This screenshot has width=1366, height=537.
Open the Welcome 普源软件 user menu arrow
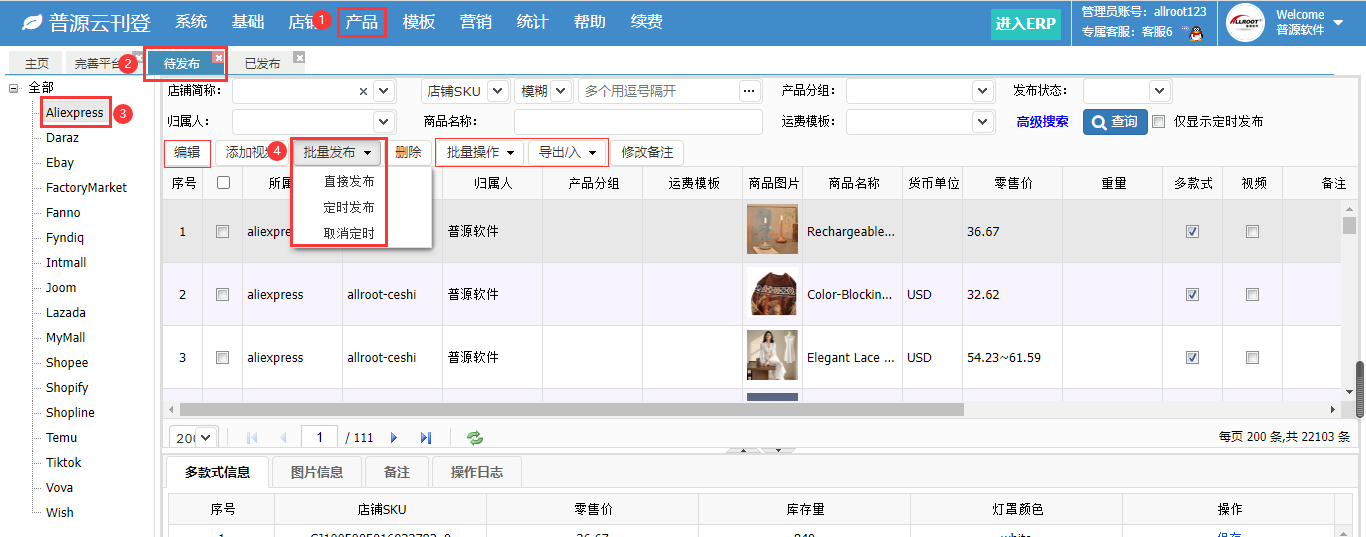point(1337,22)
